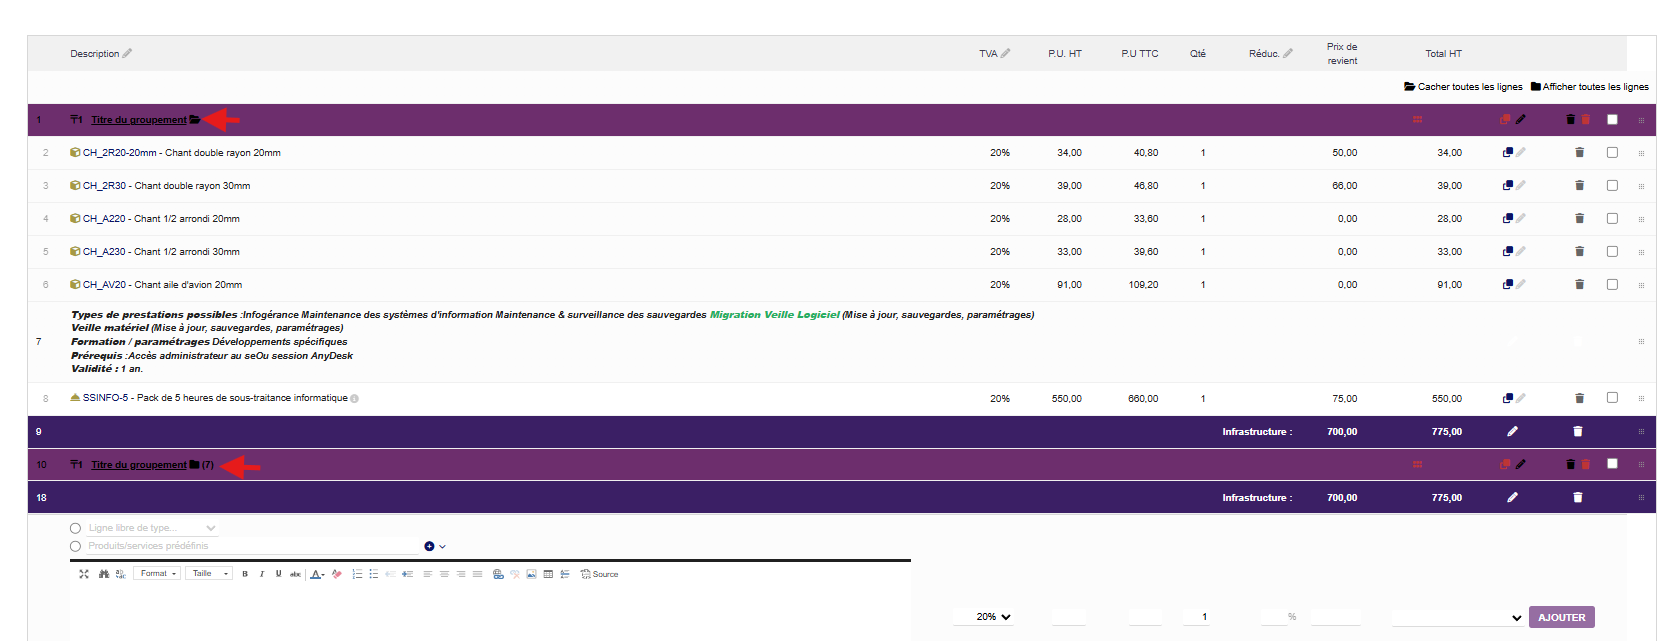
Task: Click black trash icon of first grouping
Action: 1570,119
